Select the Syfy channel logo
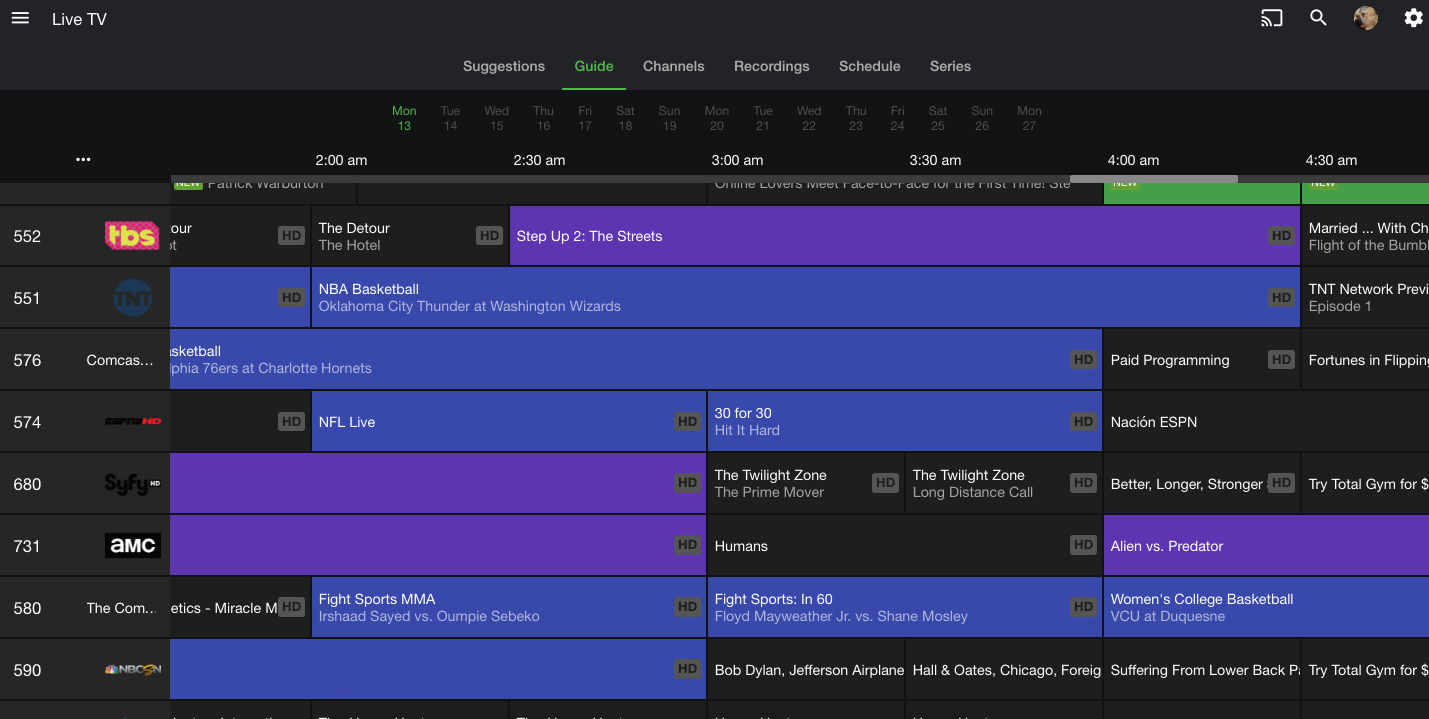This screenshot has width=1429, height=719. (x=132, y=484)
